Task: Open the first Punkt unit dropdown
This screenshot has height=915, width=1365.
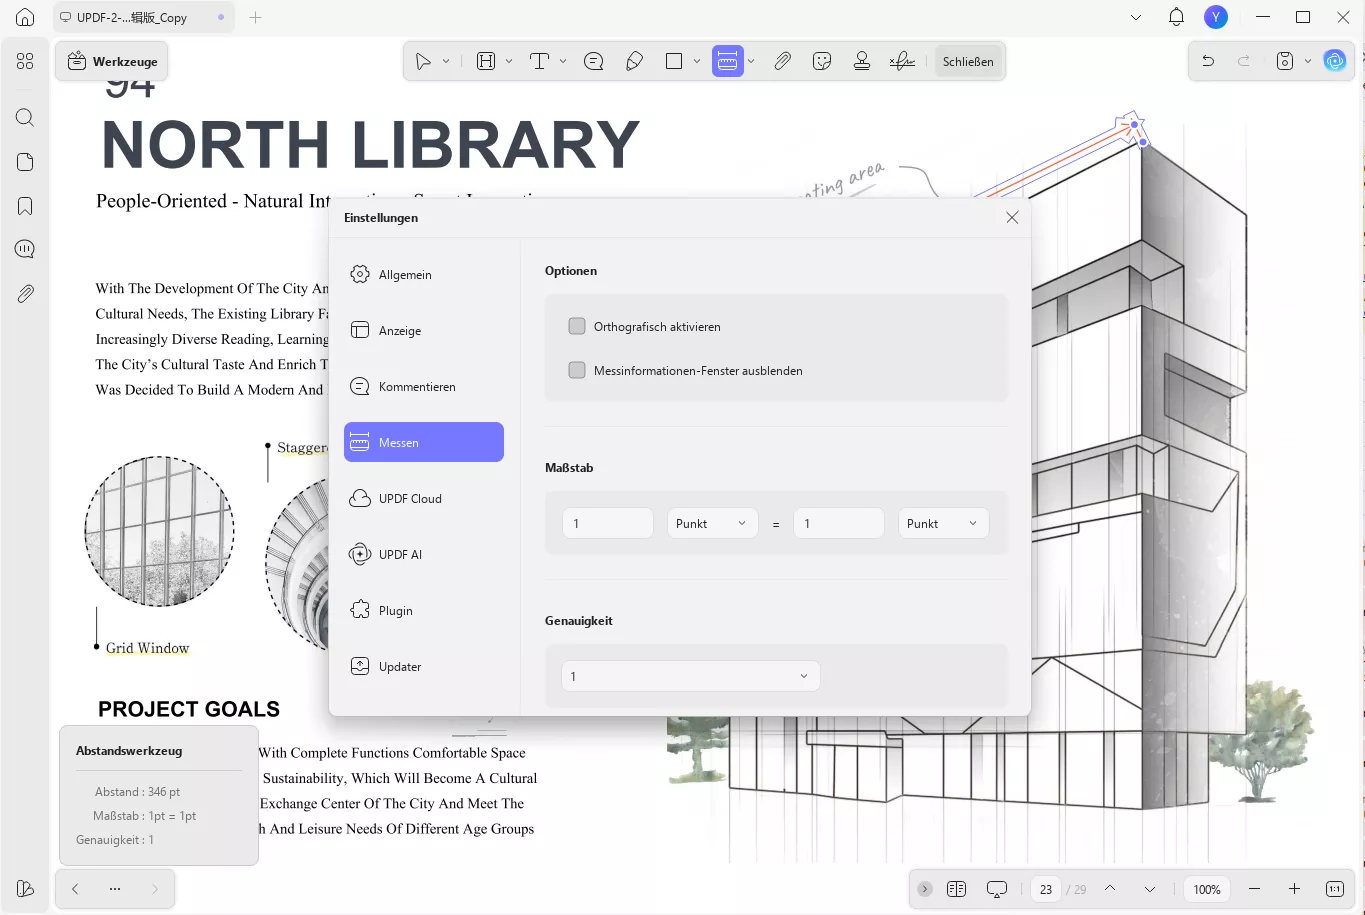Action: pos(712,523)
